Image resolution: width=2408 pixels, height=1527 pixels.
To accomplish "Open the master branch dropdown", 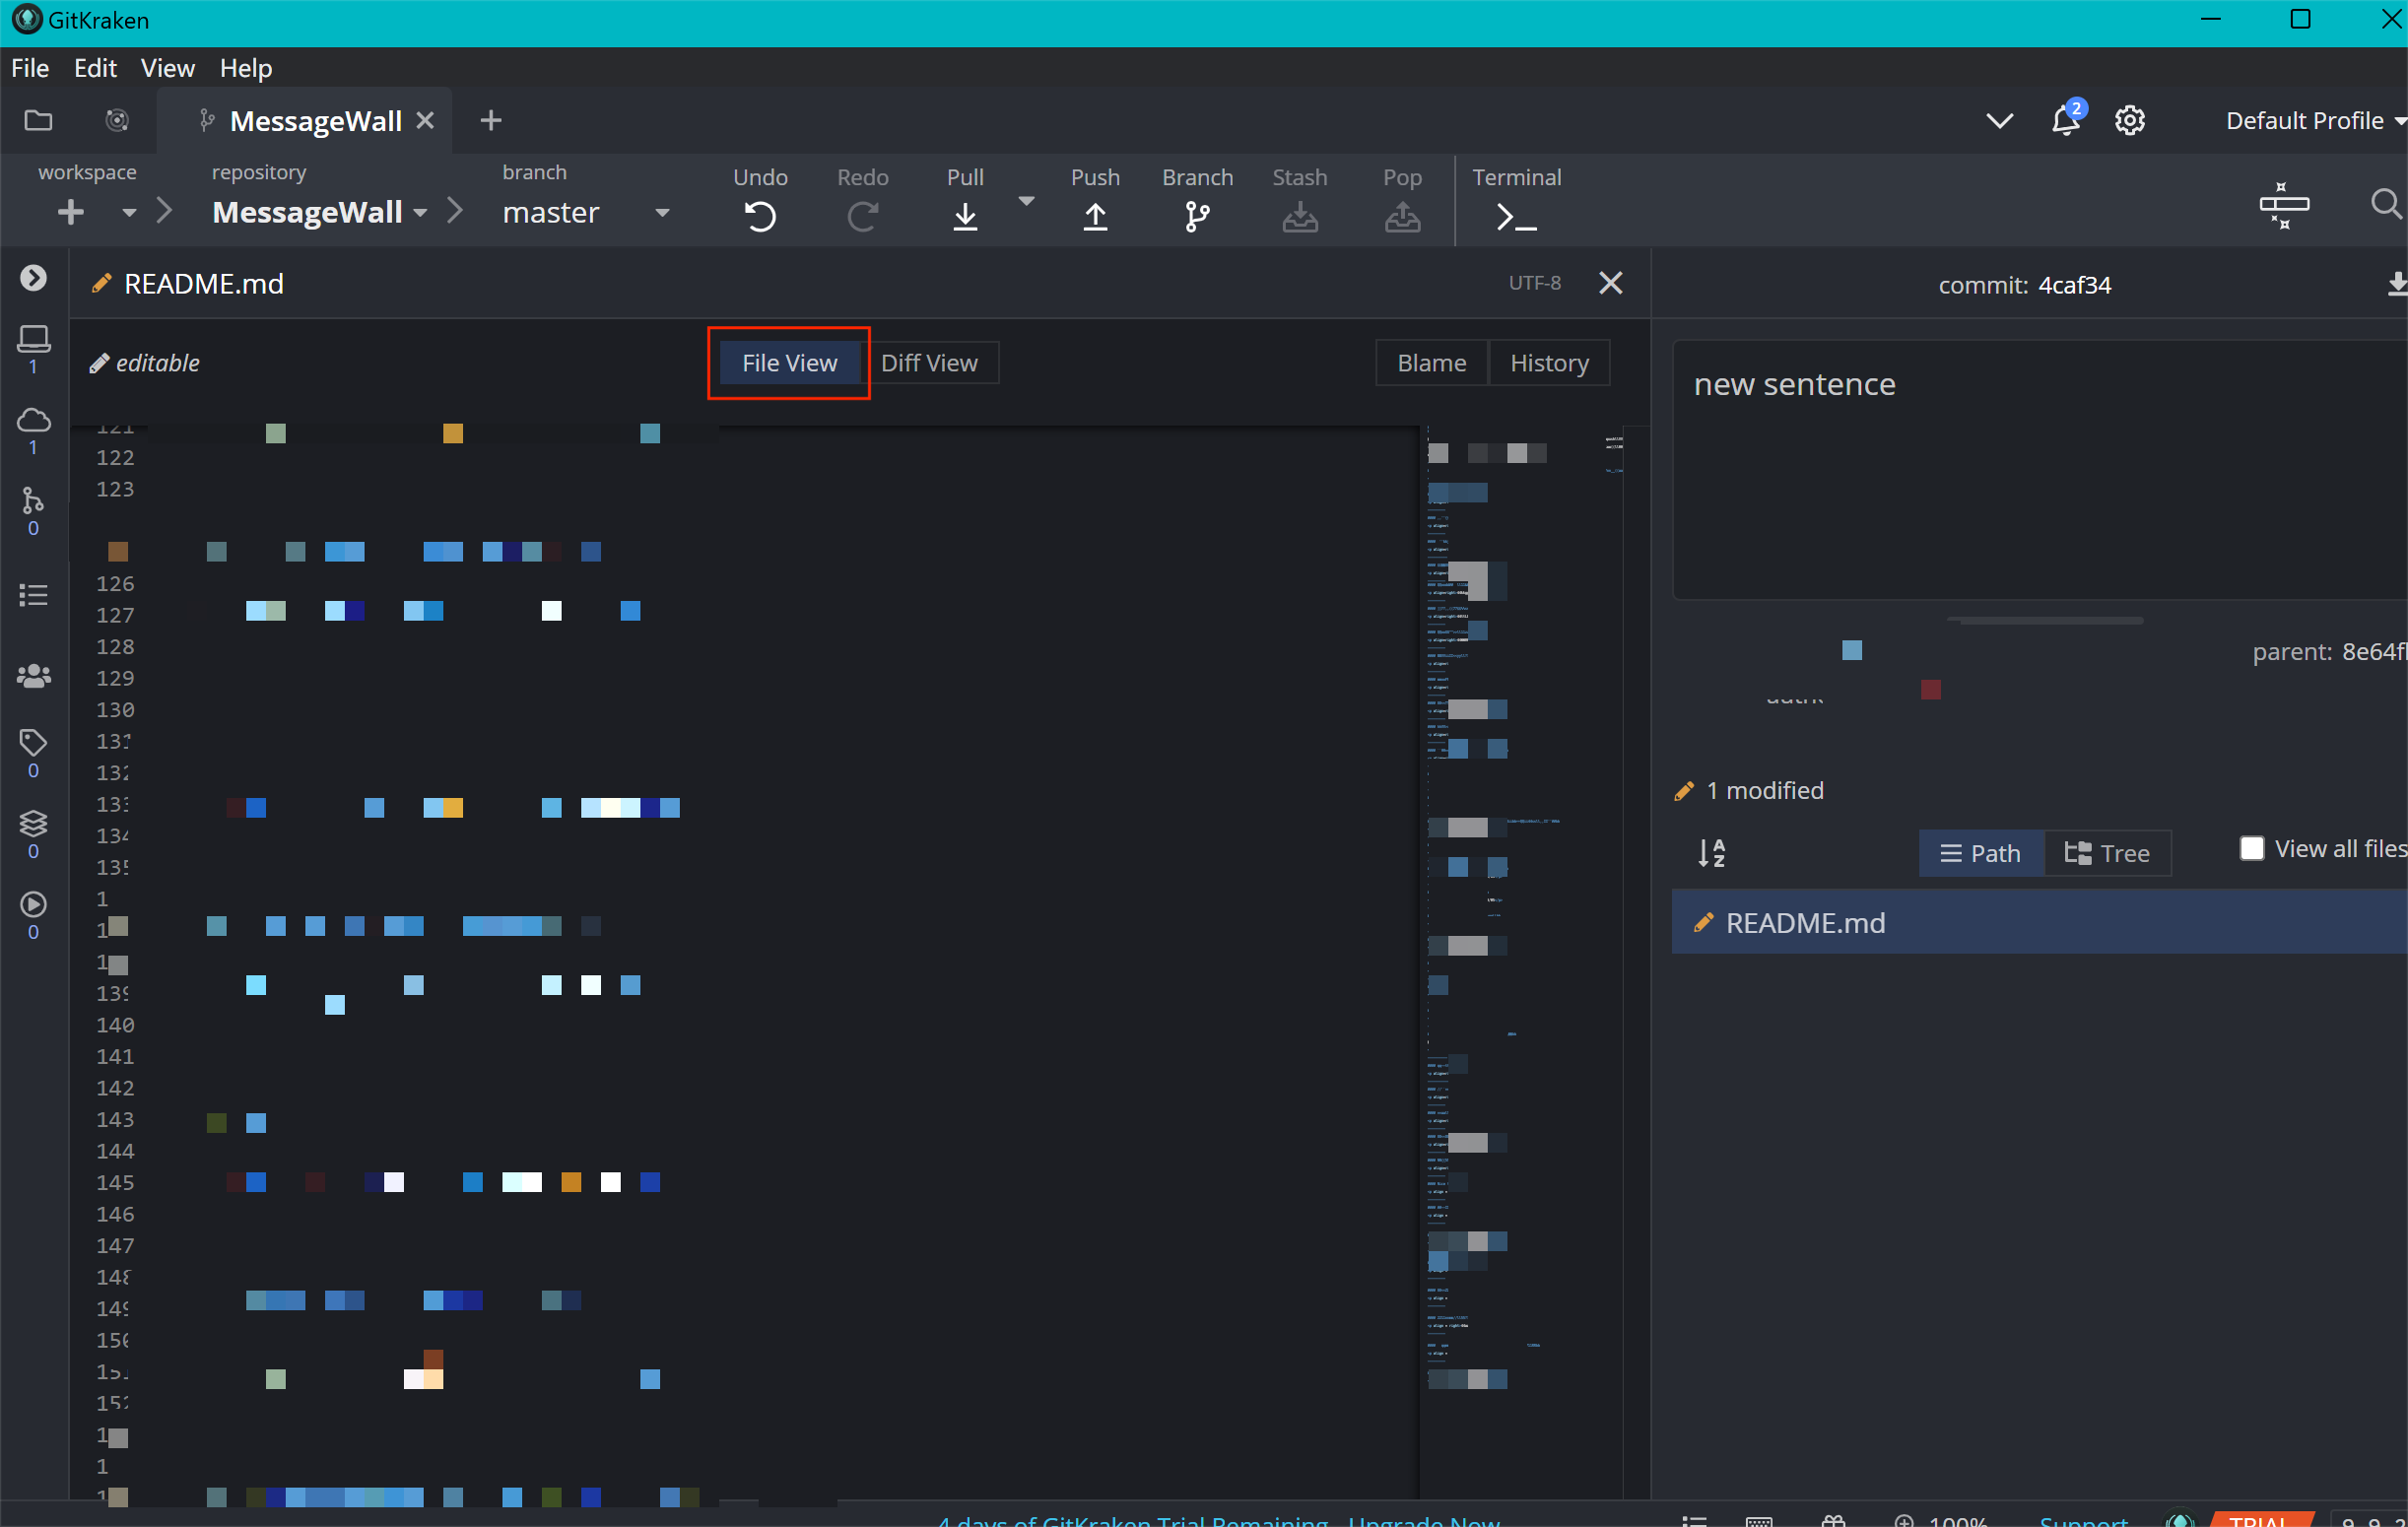I will click(661, 213).
